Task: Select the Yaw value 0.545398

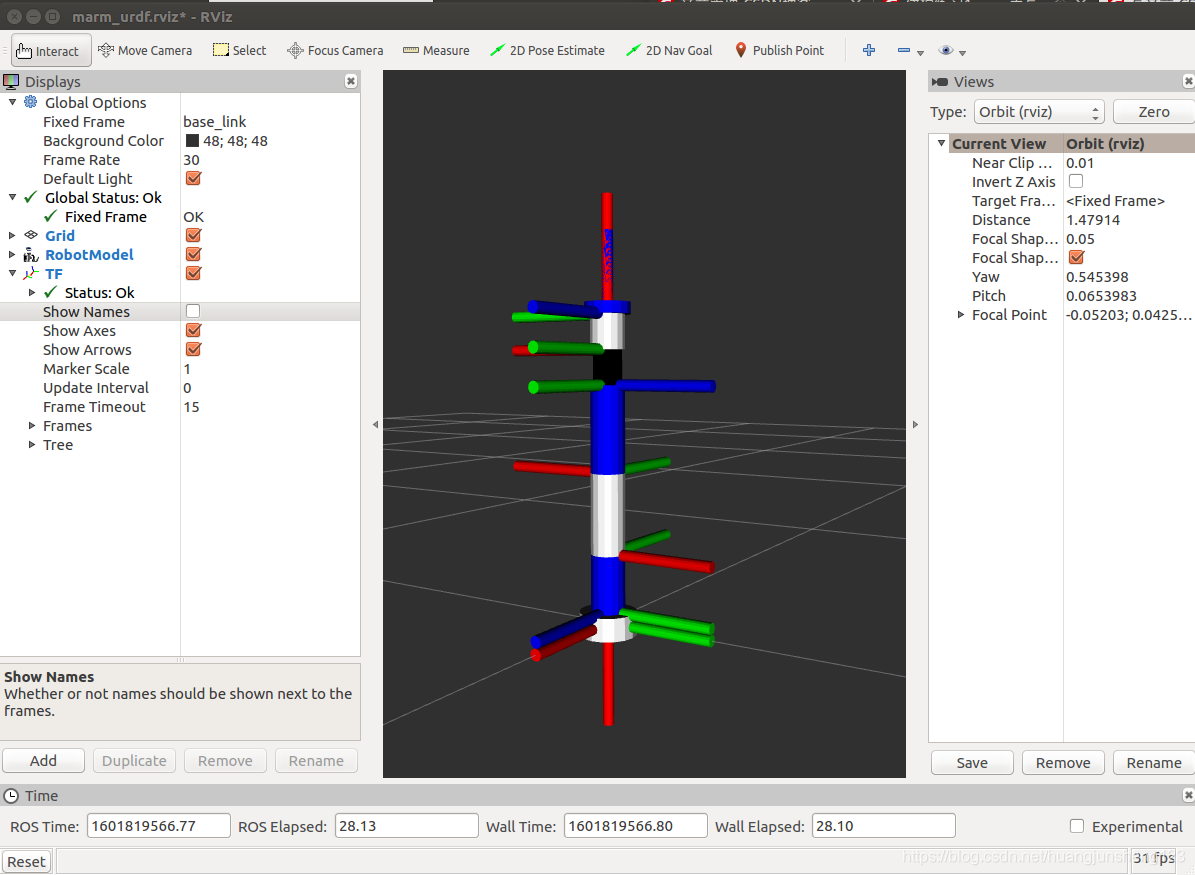Action: [x=1097, y=277]
